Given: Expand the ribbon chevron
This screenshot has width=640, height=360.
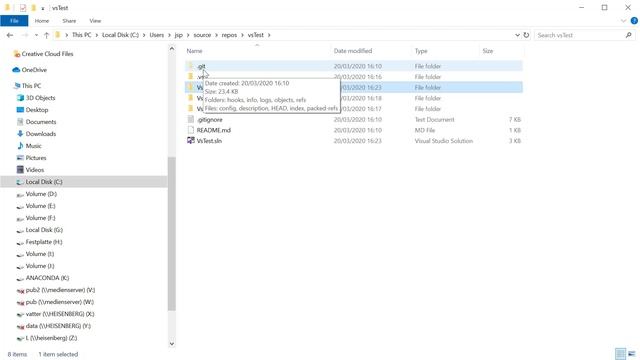Looking at the screenshot, I should (623, 21).
